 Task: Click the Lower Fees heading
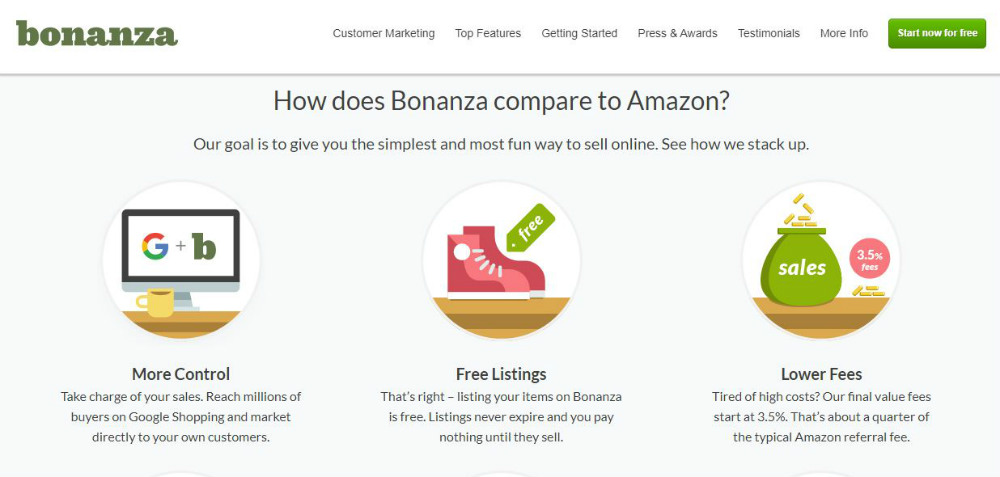tap(821, 374)
